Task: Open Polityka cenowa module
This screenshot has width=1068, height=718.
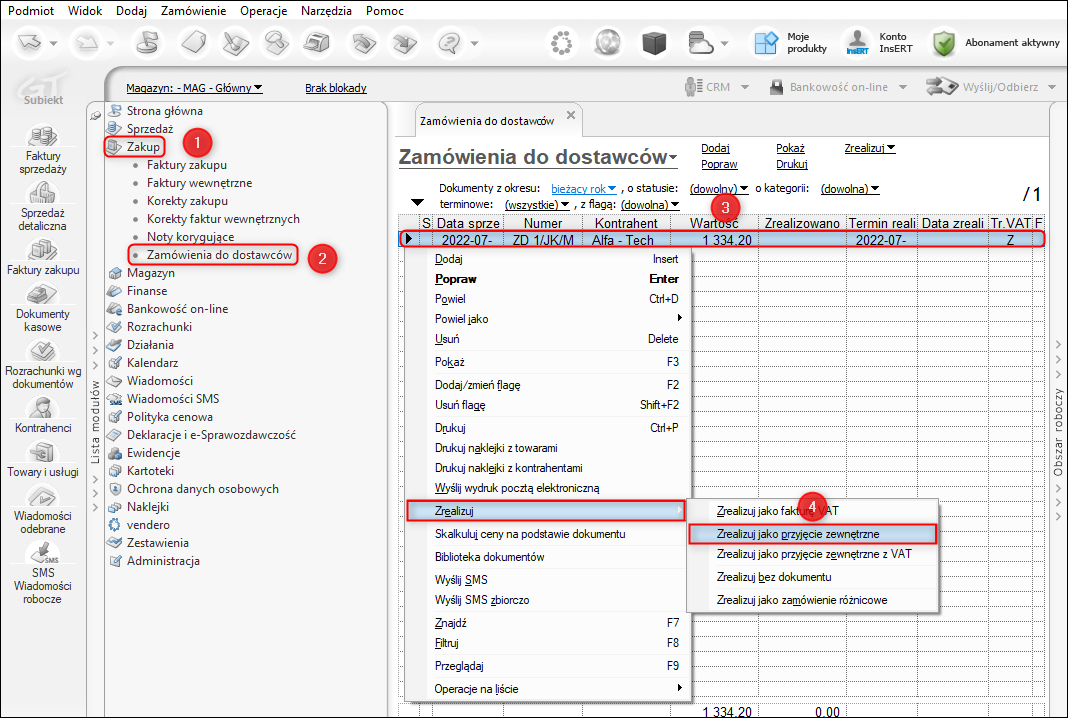Action: pyautogui.click(x=170, y=417)
